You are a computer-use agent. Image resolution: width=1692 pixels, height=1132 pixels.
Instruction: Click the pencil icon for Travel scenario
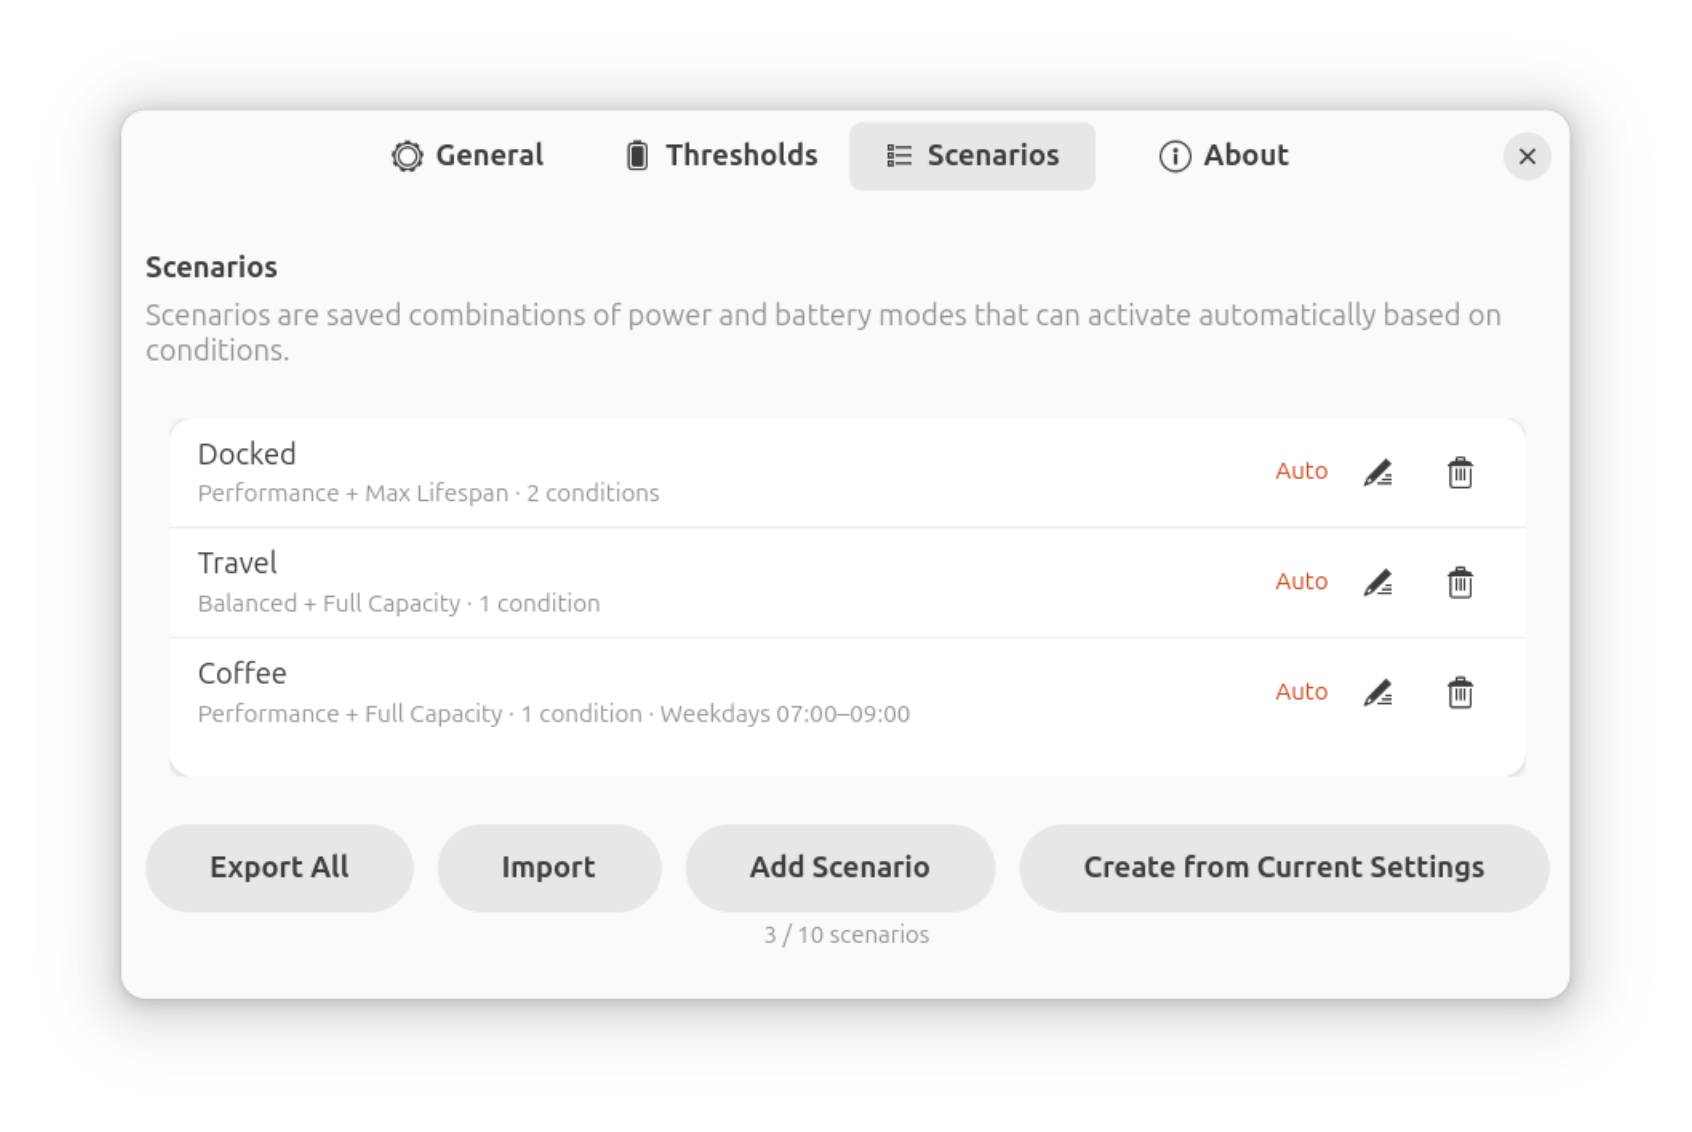[1378, 582]
